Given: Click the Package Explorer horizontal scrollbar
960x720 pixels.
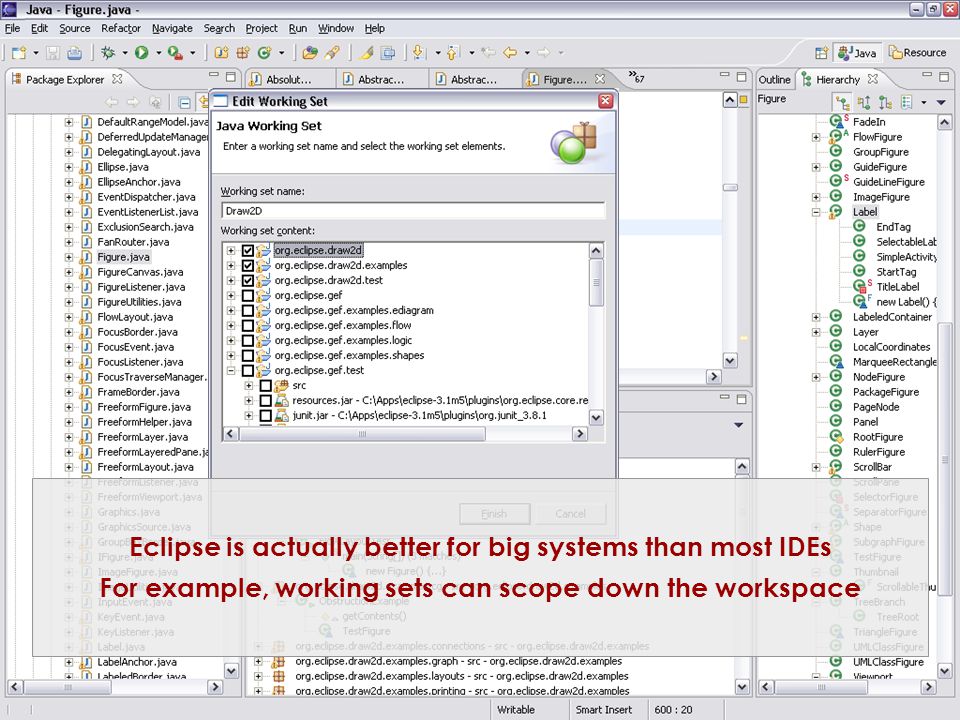Looking at the screenshot, I should click(67, 687).
